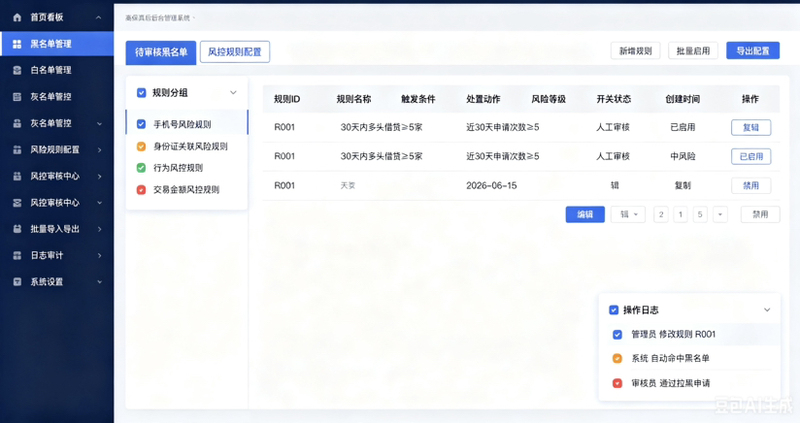Click the 操作 column header
Screen dimensions: 800x423
coord(750,99)
